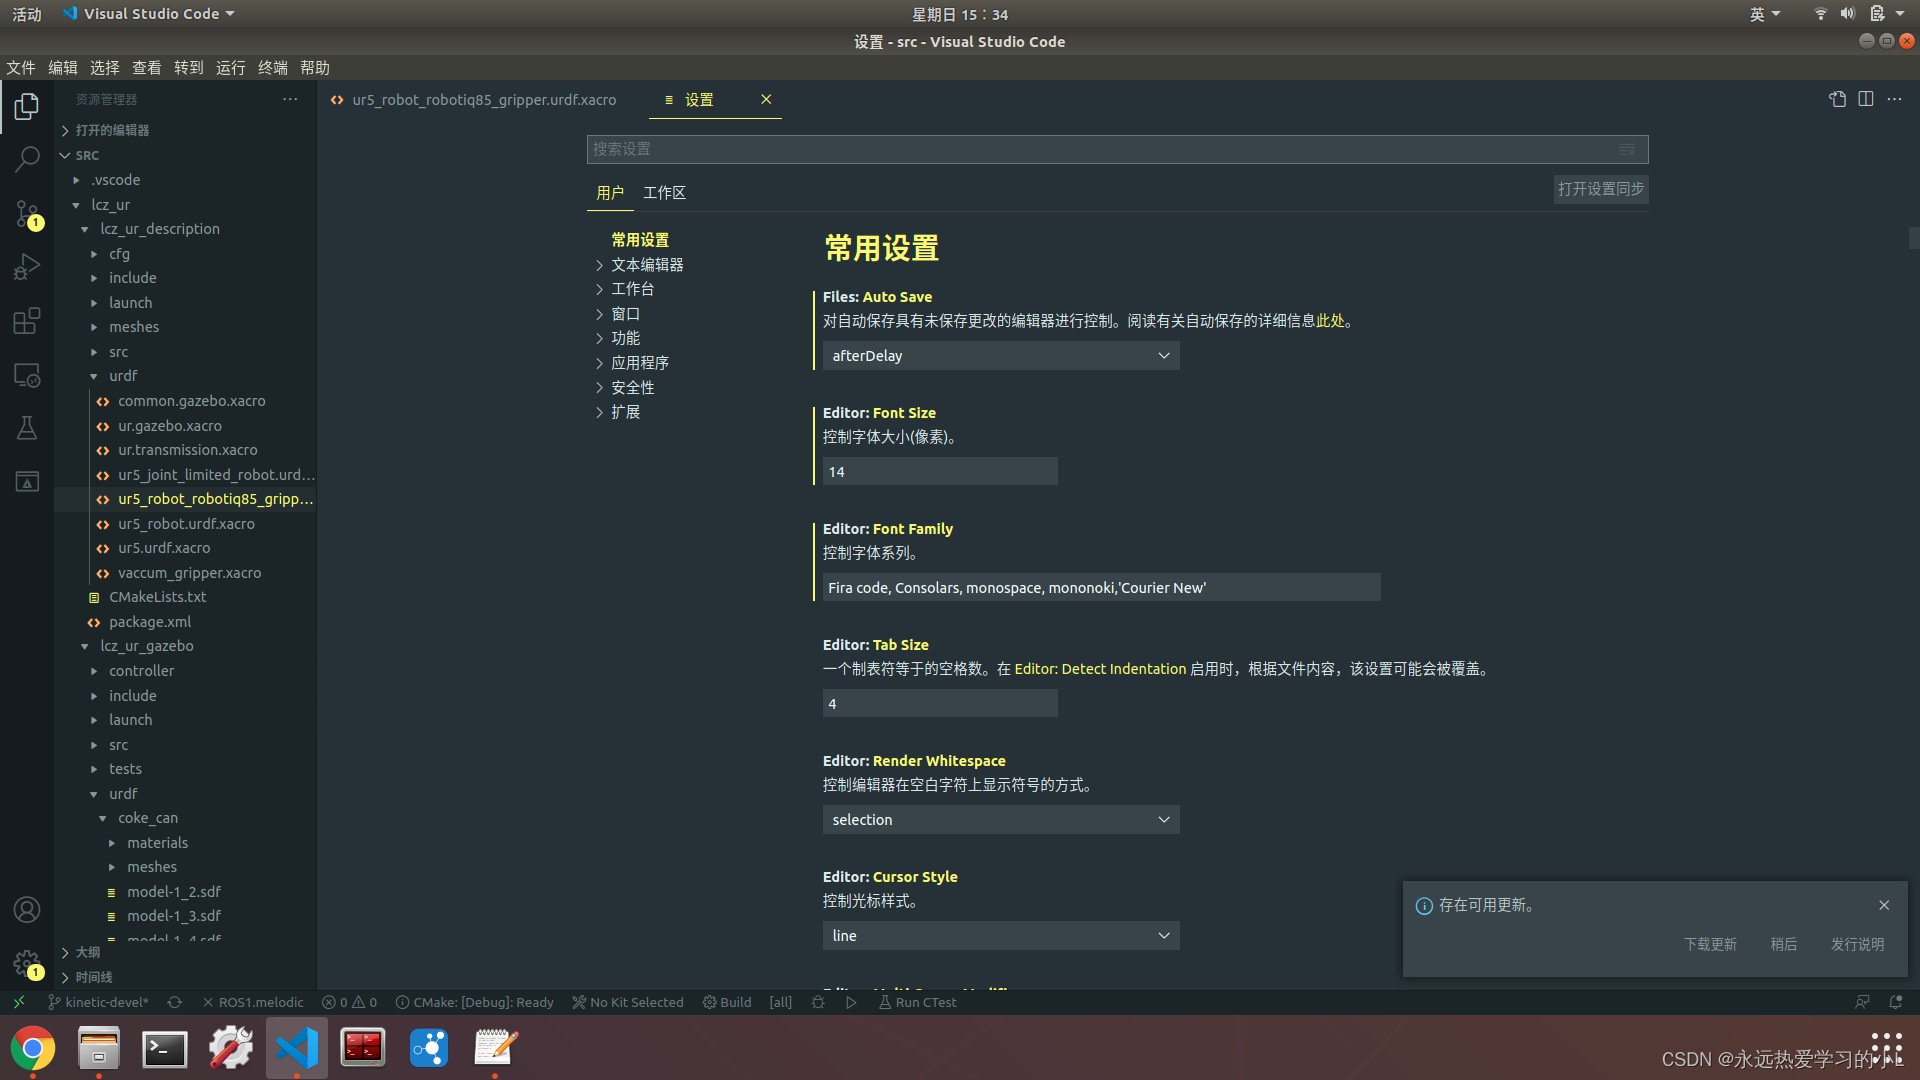Open the Auto Save afterDelay dropdown

tap(1000, 356)
